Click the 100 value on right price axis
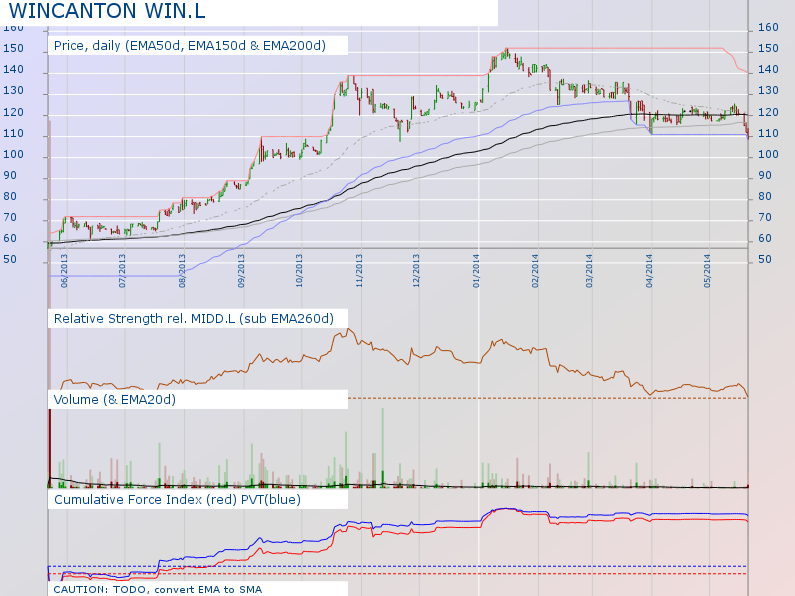Screen dimensions: 795x596 768,154
